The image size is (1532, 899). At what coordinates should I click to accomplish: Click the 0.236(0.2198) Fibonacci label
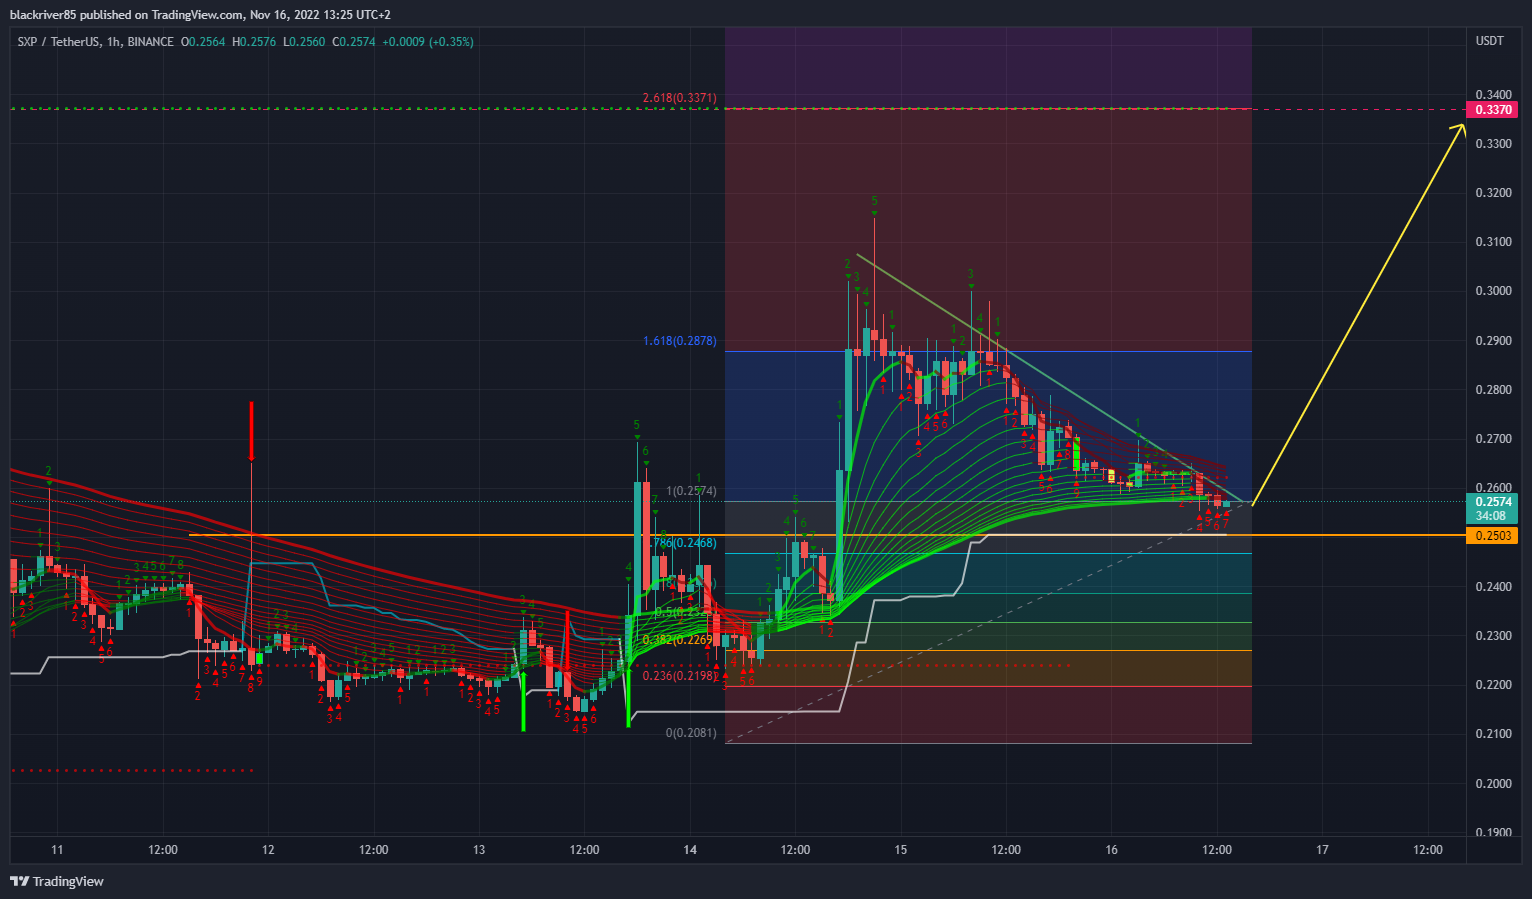click(x=679, y=676)
